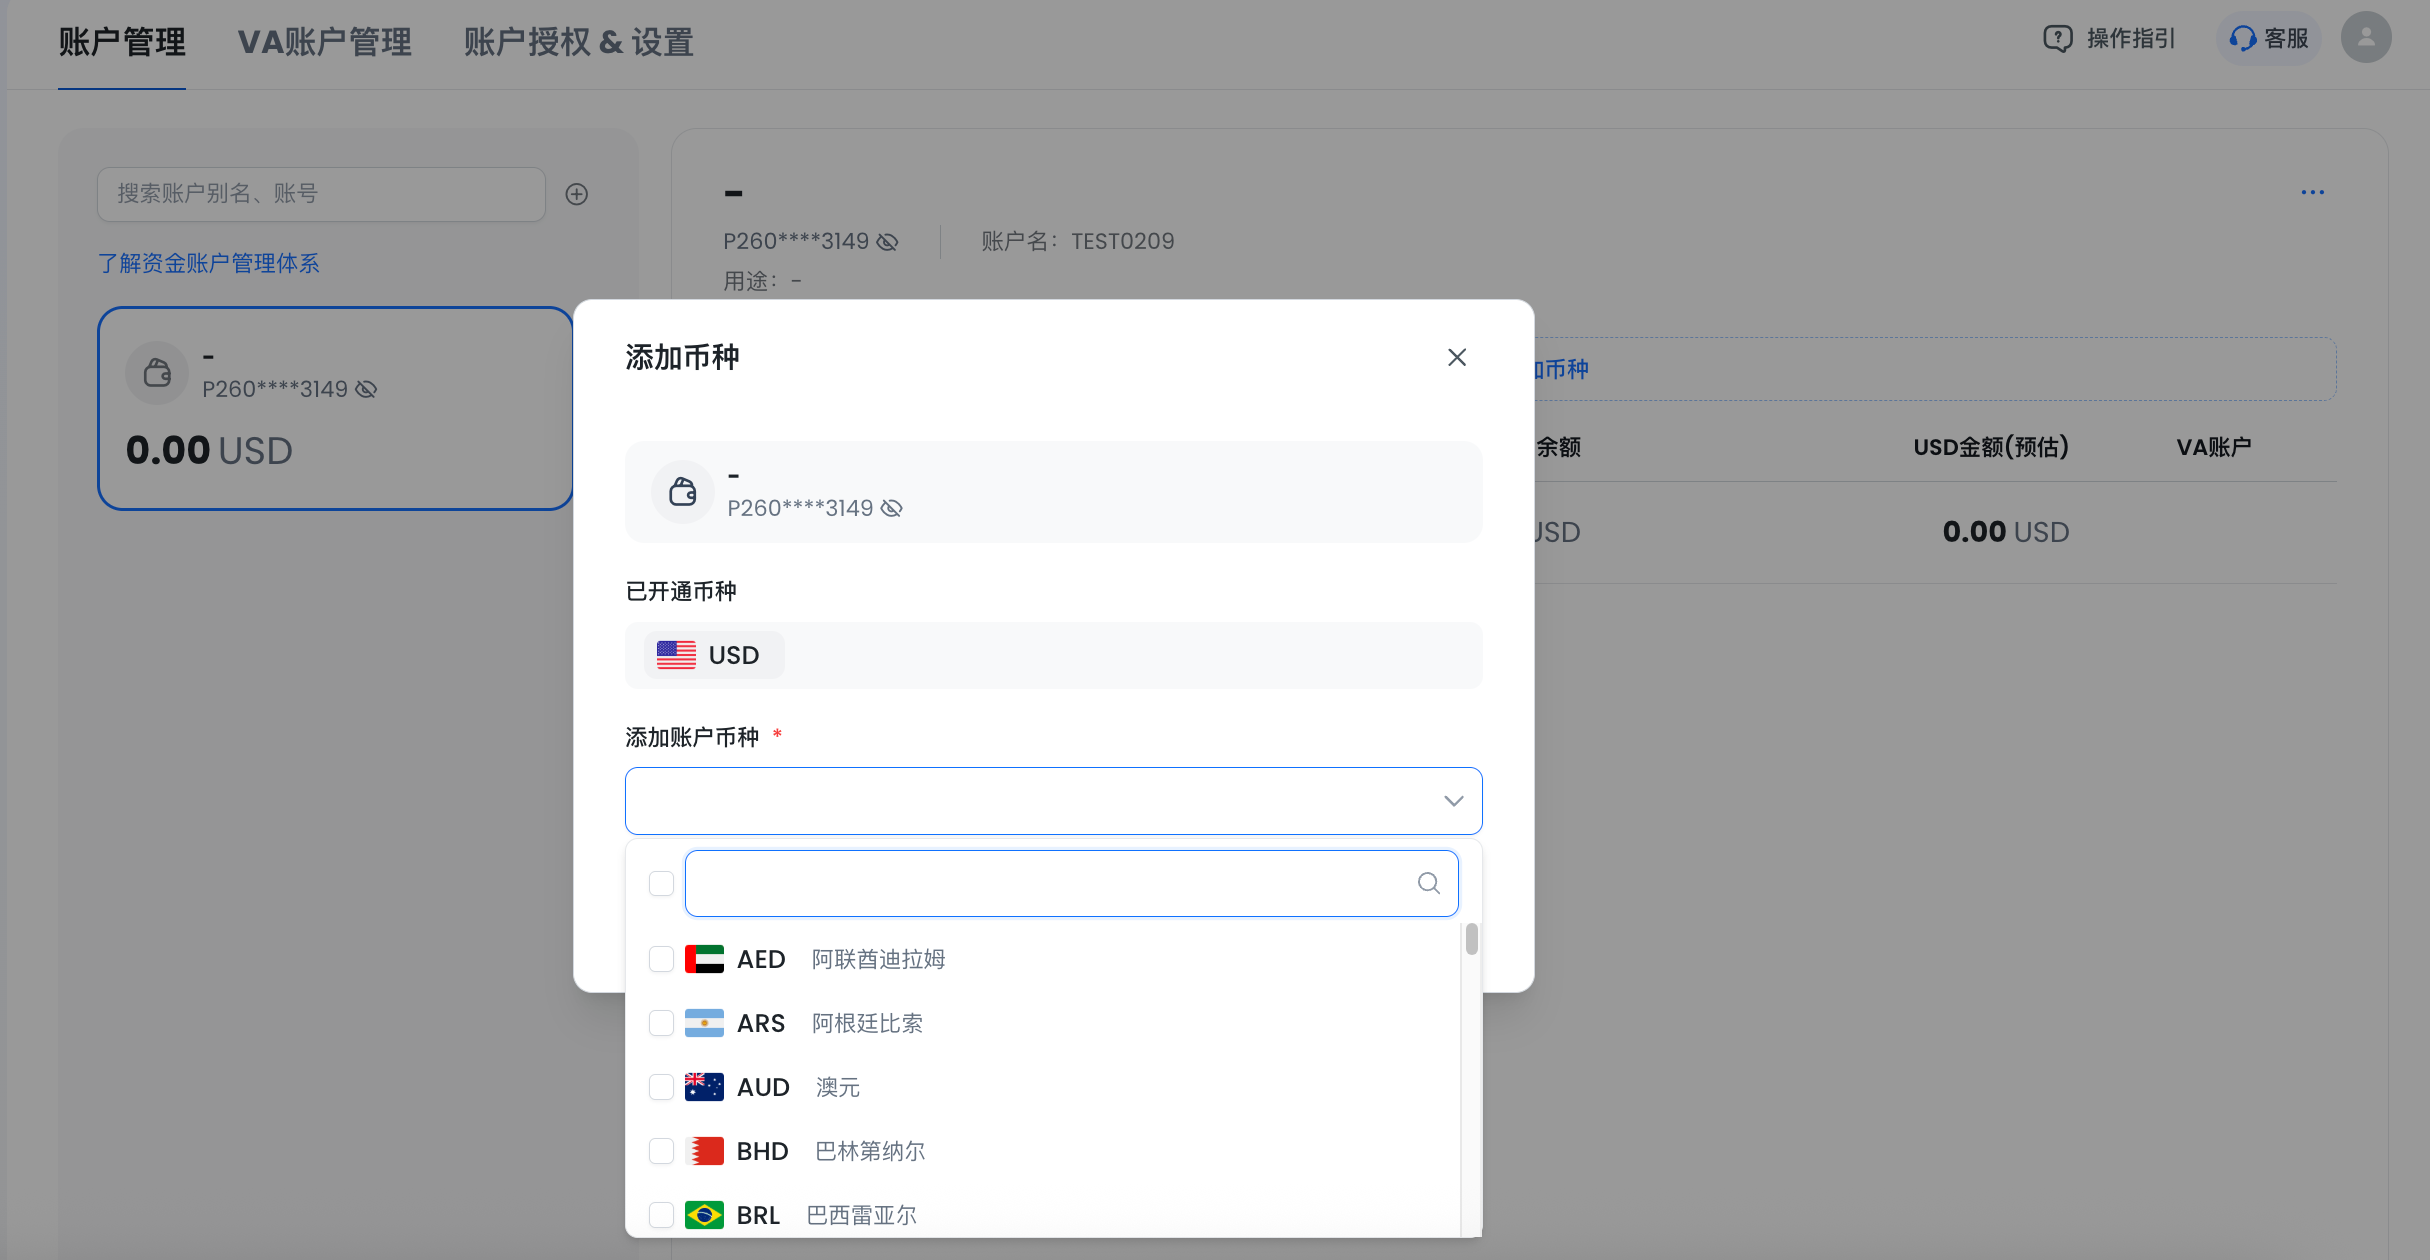Select the 阿联酋迪拉姆 option text
The width and height of the screenshot is (2430, 1260).
pos(878,959)
